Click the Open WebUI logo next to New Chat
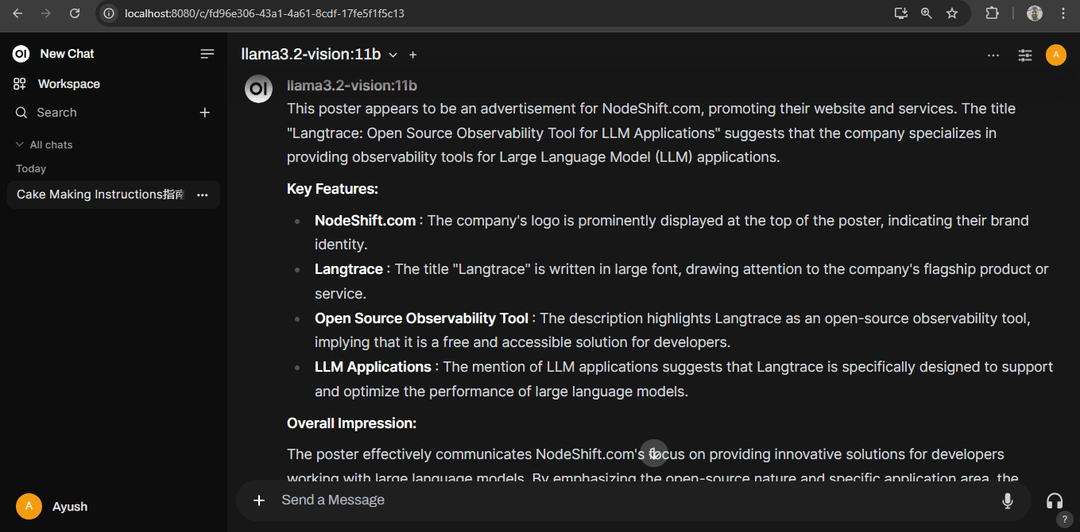Screen dimensions: 1080x532 pyautogui.click(x=21, y=54)
